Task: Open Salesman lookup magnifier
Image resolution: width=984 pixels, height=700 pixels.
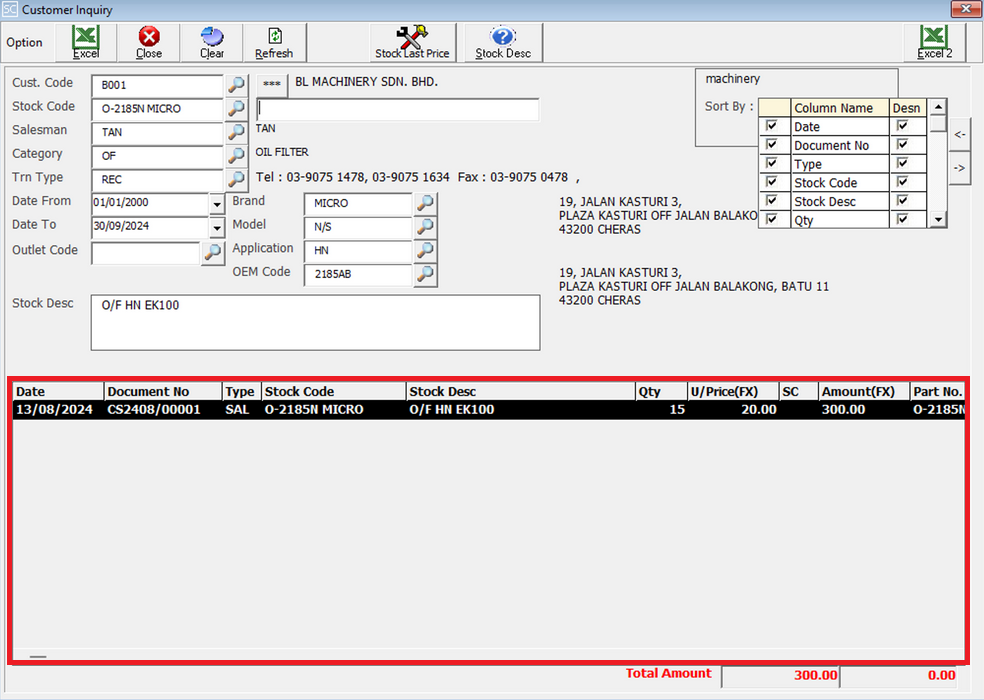Action: (x=237, y=132)
